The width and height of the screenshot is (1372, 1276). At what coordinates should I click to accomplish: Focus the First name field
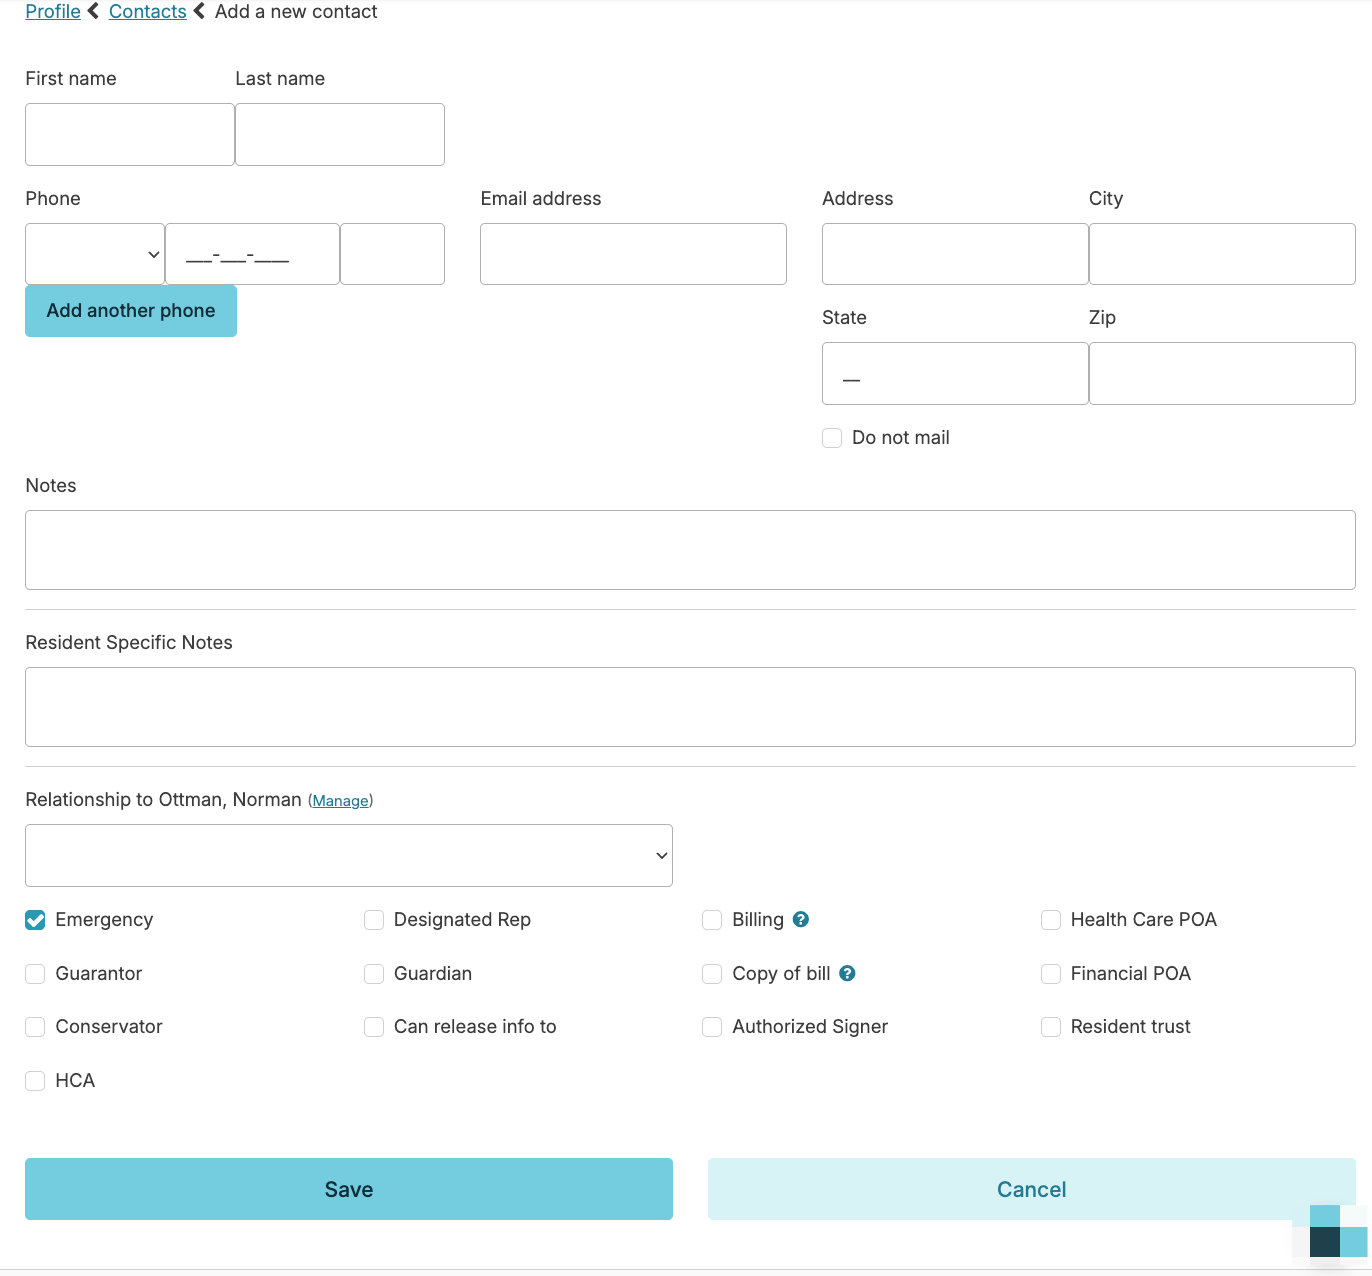tap(130, 134)
